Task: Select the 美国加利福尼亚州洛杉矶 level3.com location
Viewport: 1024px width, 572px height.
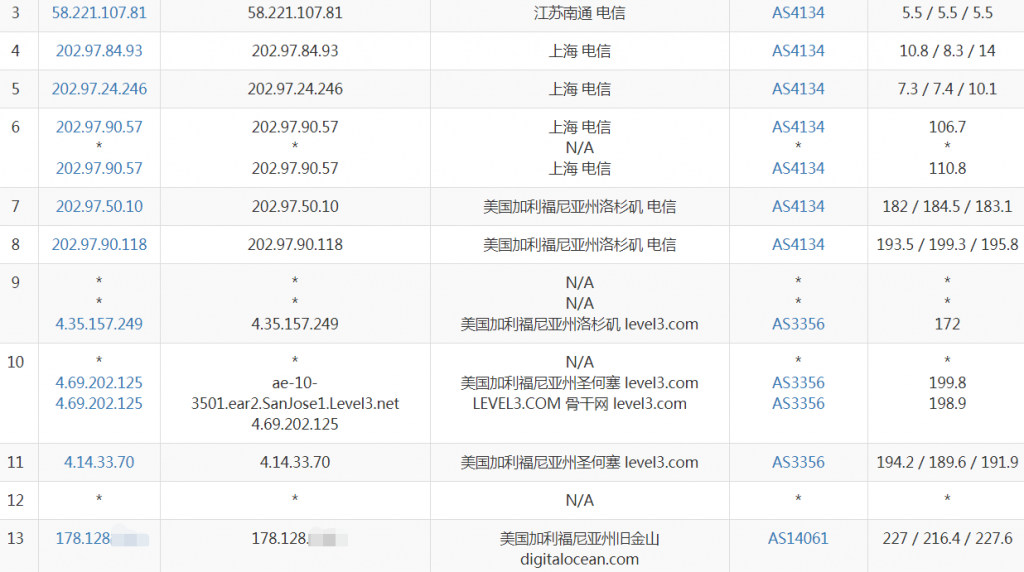Action: coord(579,324)
